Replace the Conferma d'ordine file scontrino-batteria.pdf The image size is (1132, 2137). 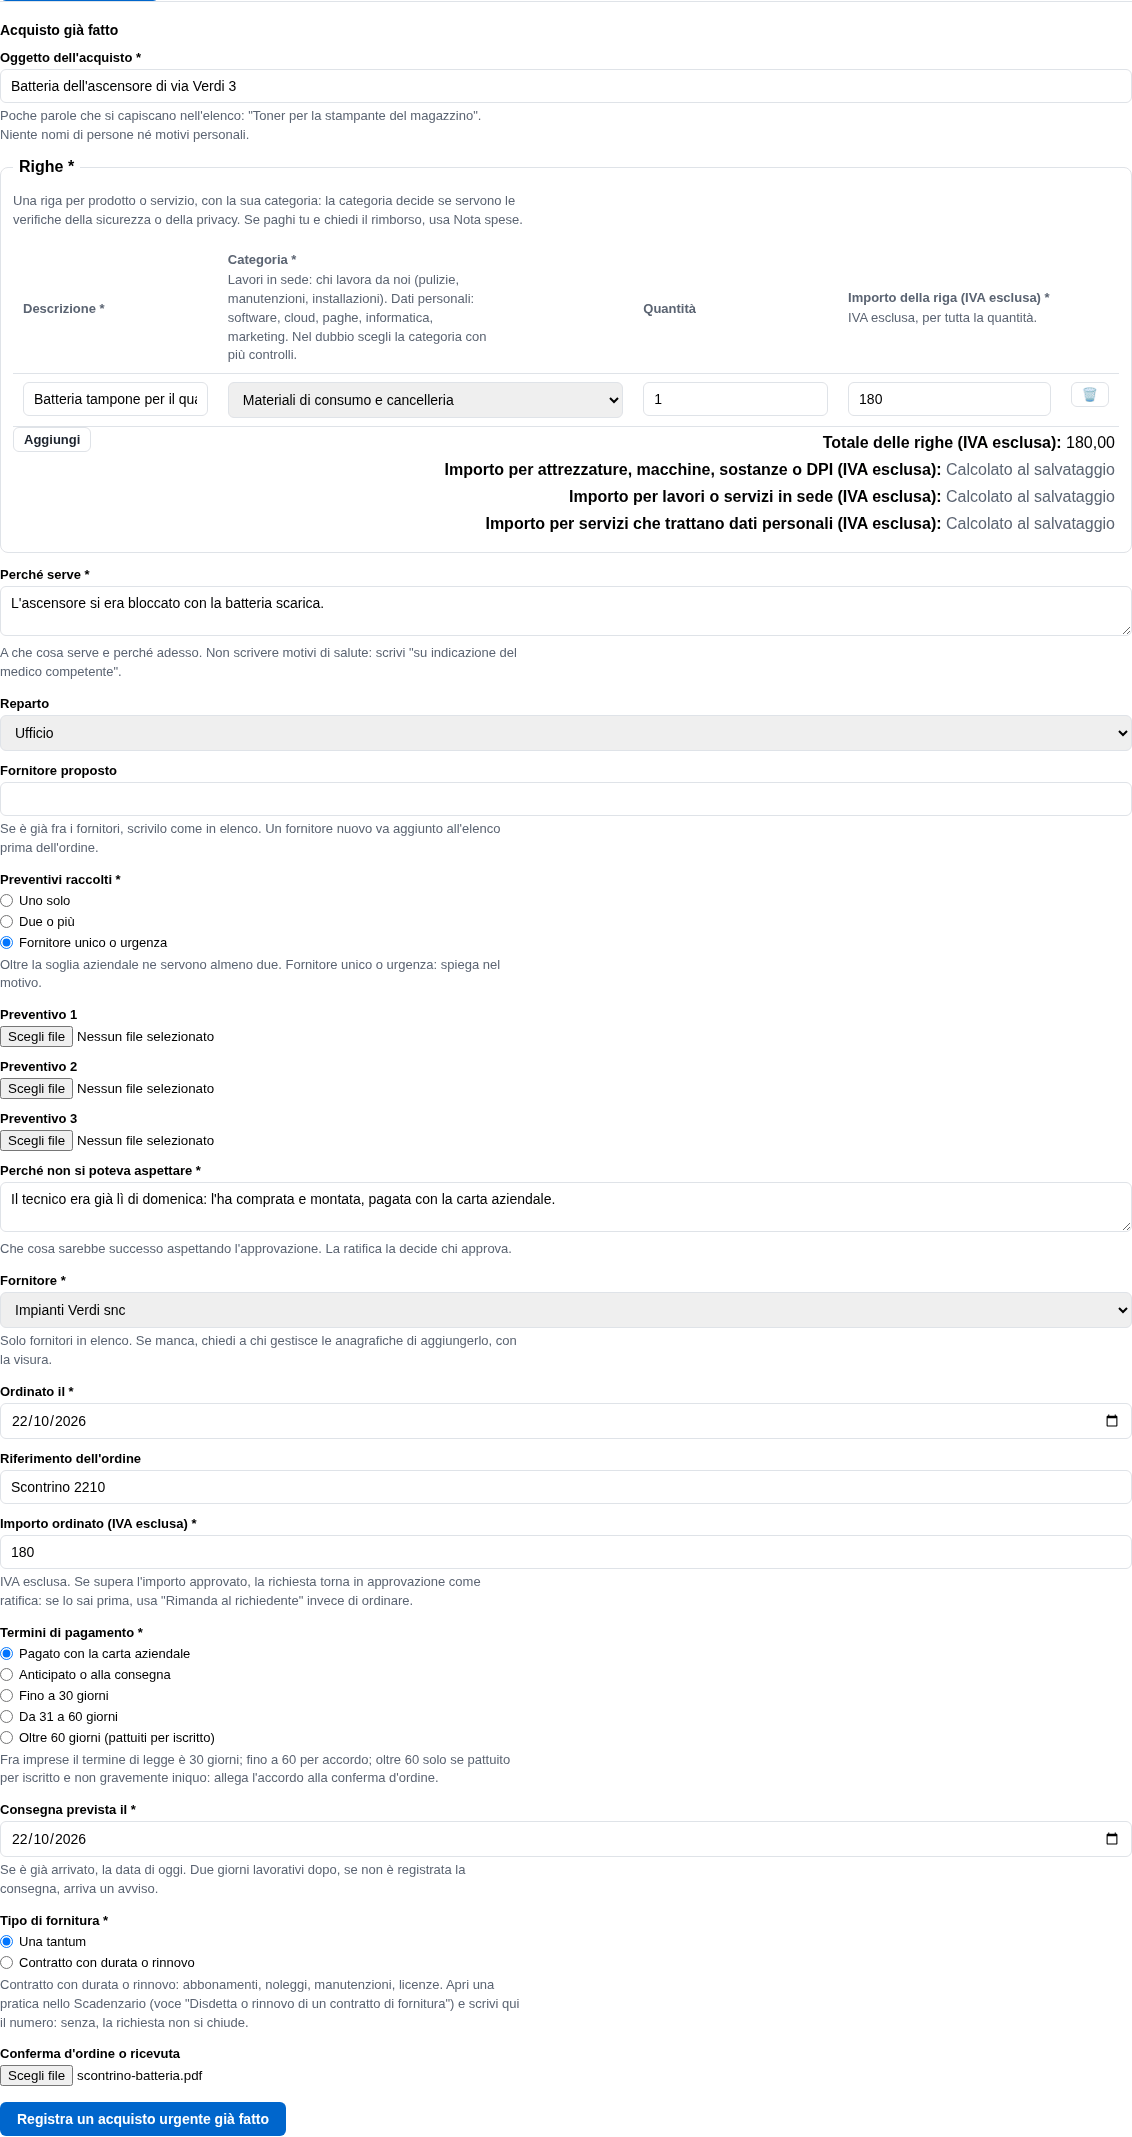pyautogui.click(x=37, y=2076)
